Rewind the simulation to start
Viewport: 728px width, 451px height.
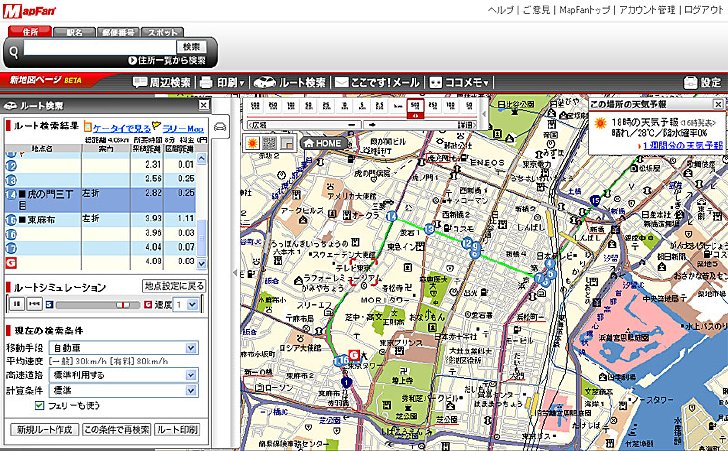[x=34, y=304]
